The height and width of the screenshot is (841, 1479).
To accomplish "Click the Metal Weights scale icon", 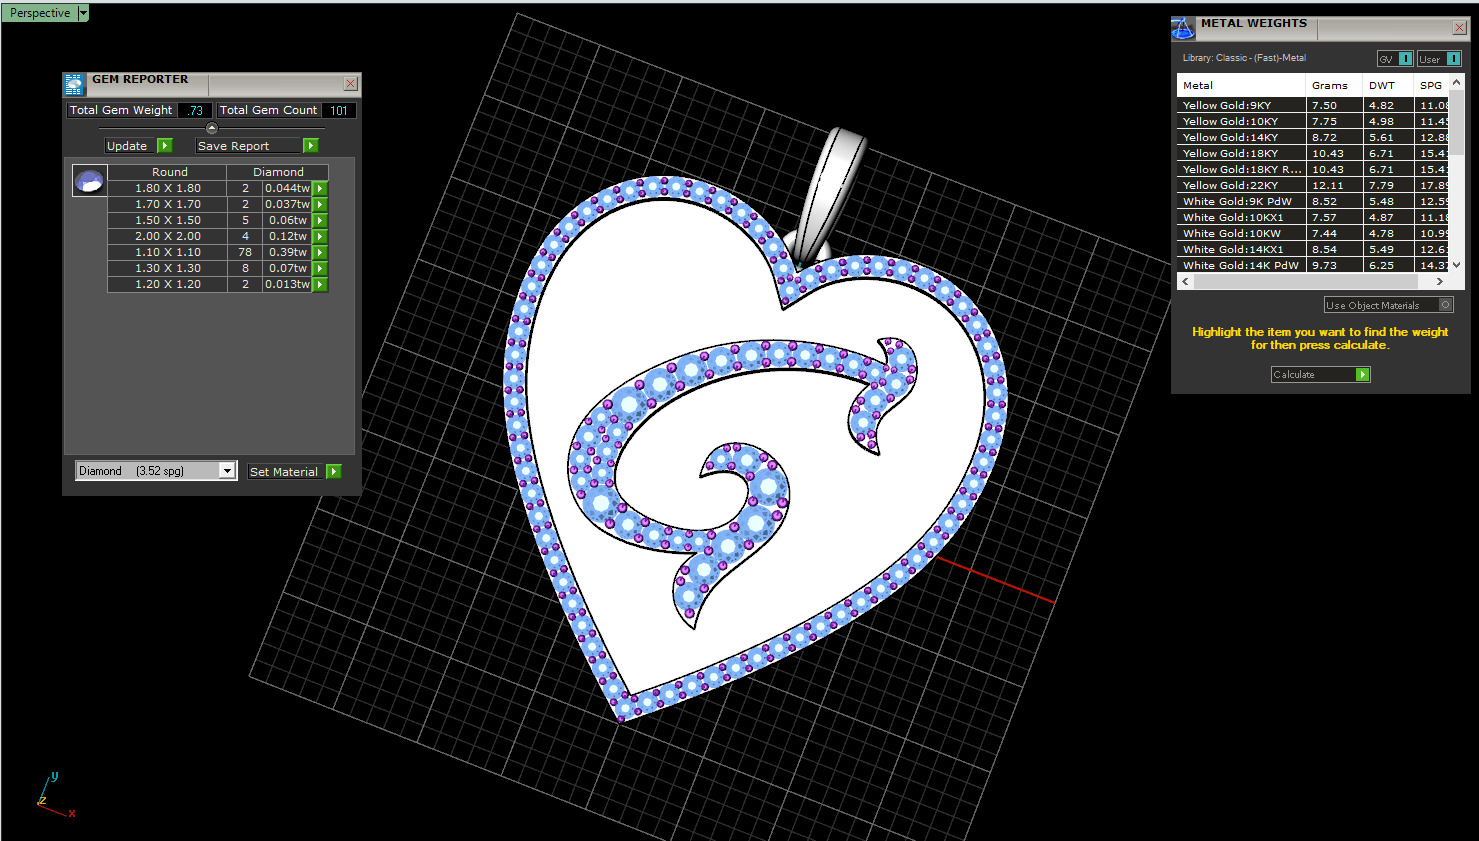I will click(1183, 28).
